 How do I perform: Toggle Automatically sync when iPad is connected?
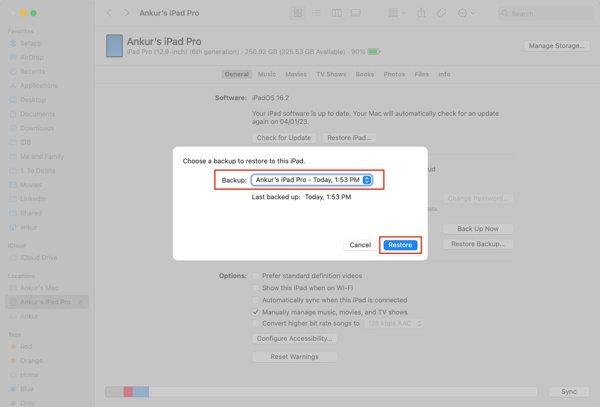click(256, 300)
